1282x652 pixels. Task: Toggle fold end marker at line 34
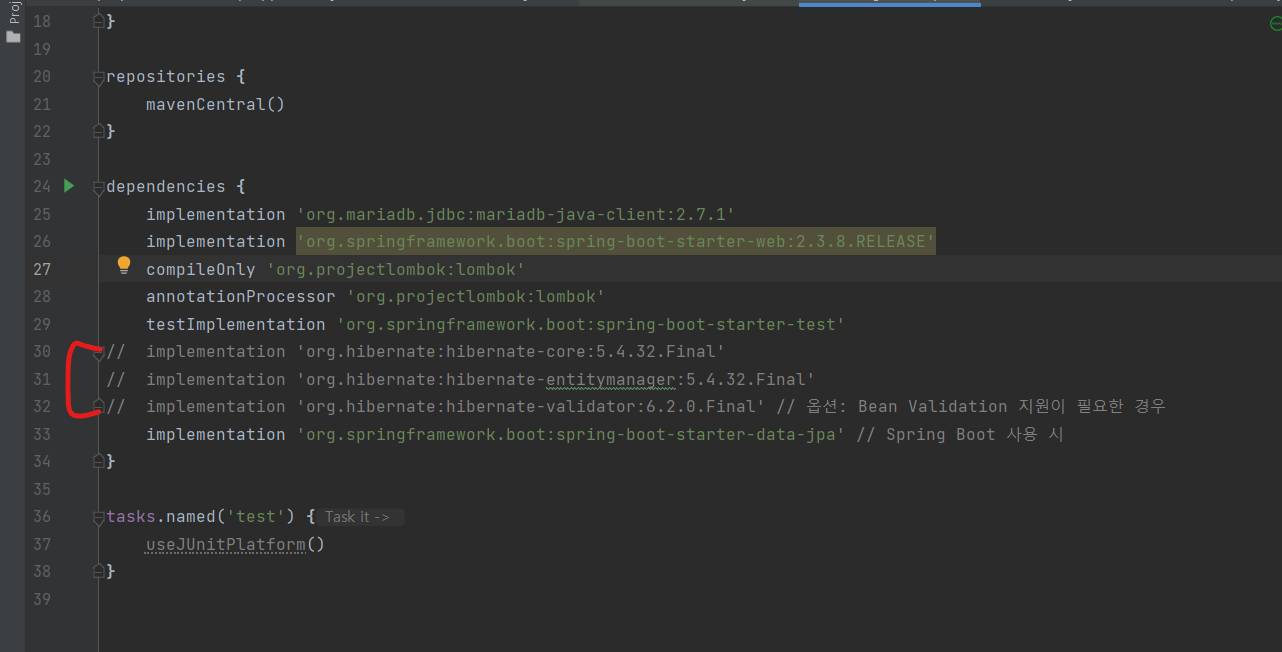pos(98,462)
